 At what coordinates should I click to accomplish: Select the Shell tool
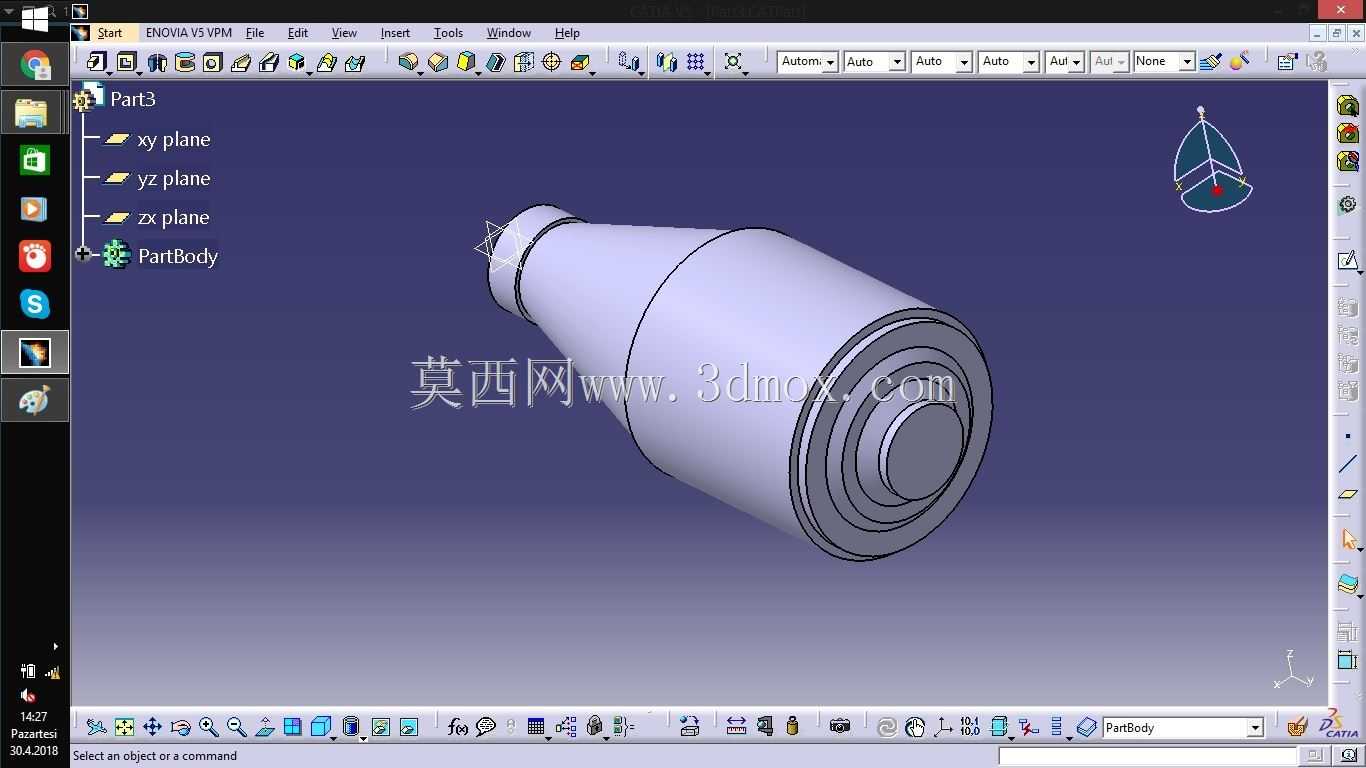[496, 62]
